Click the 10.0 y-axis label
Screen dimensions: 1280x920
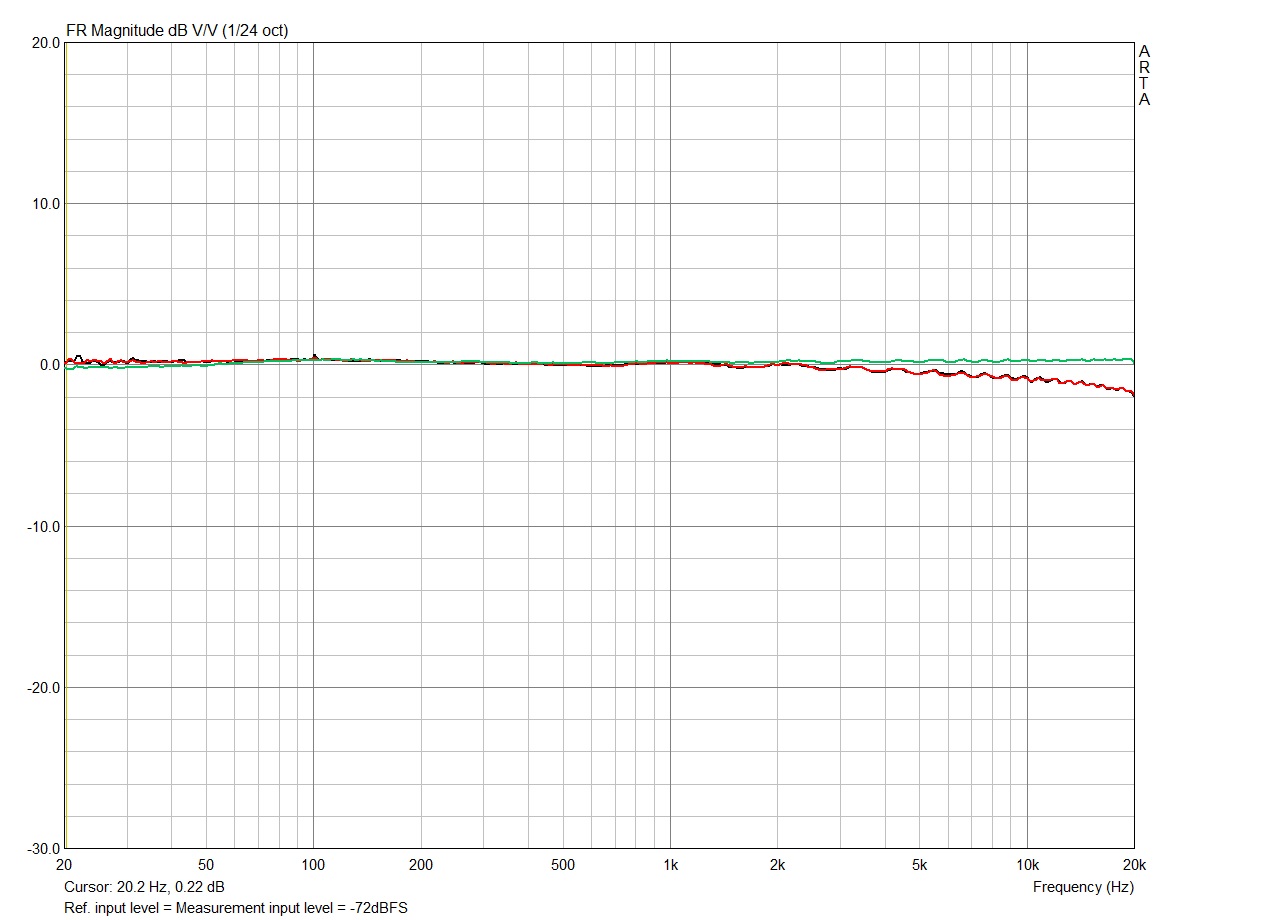pyautogui.click(x=45, y=204)
